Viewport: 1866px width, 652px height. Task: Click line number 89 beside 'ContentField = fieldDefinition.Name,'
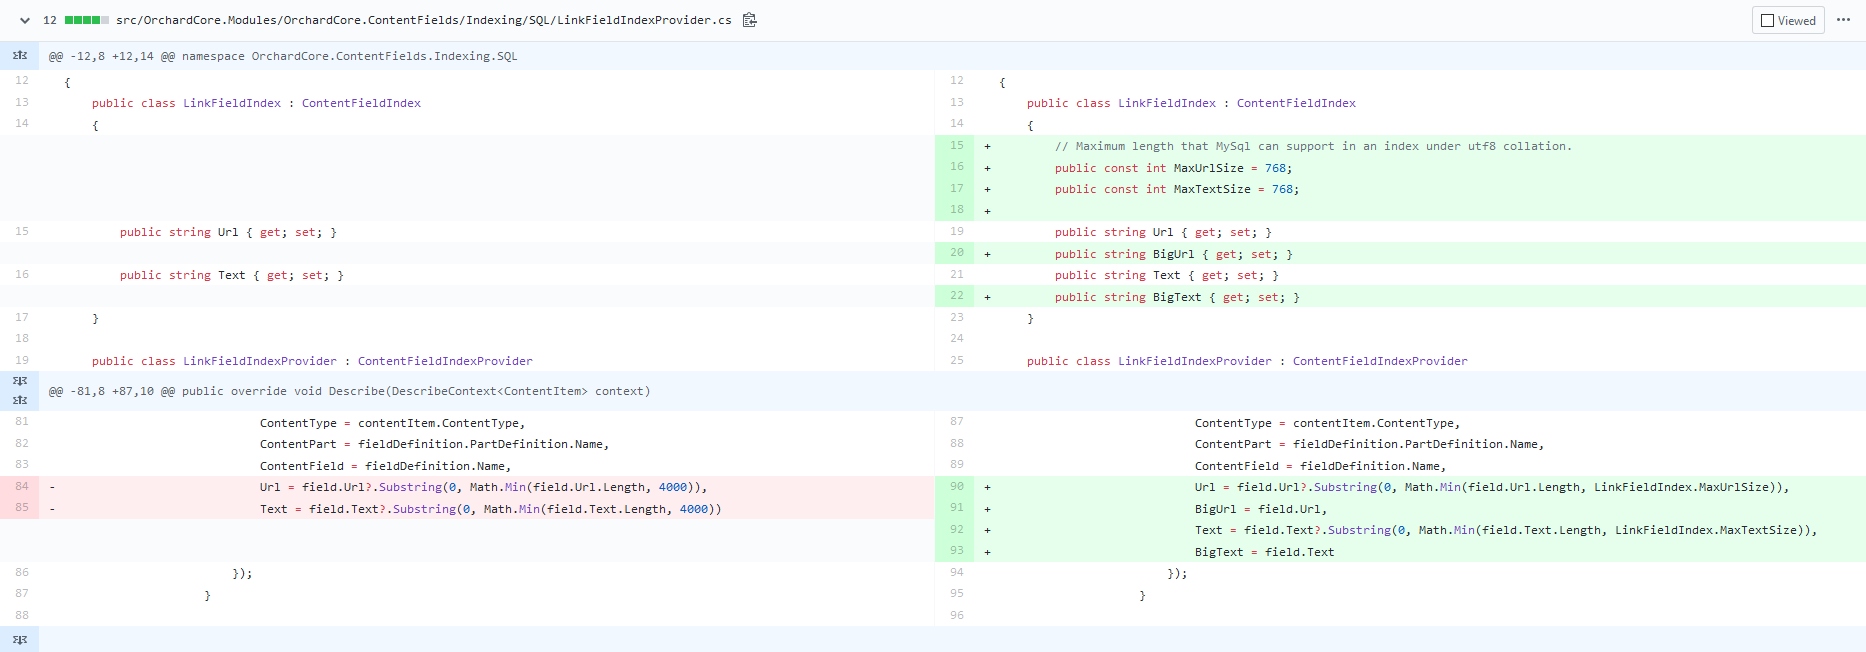coord(956,465)
